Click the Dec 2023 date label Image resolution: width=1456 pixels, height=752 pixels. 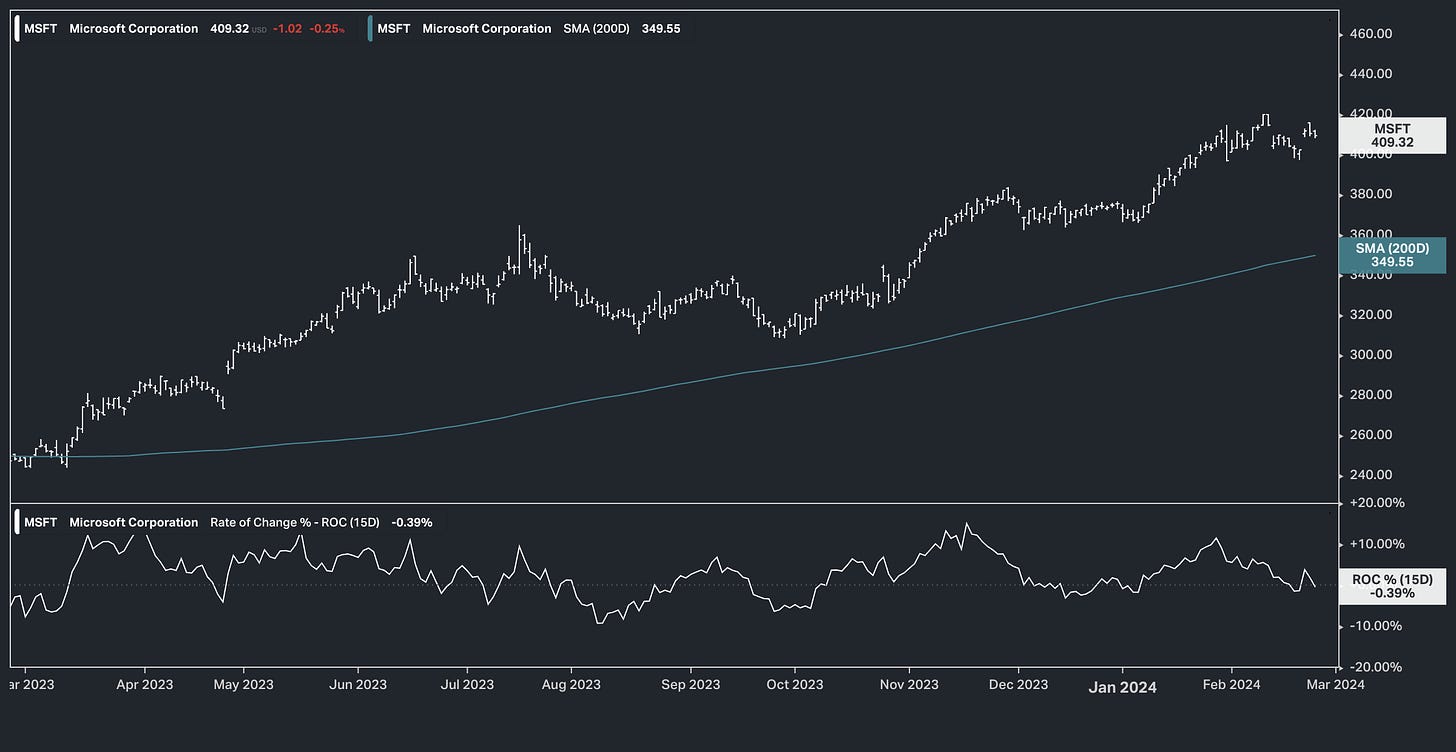[1019, 685]
